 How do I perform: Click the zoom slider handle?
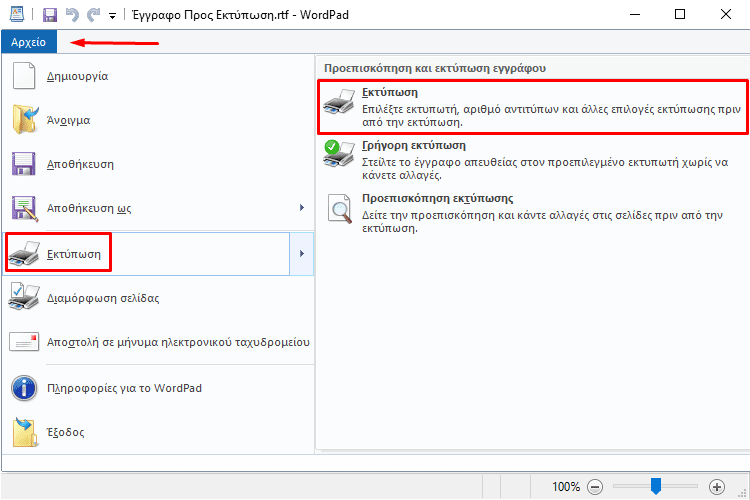656,486
